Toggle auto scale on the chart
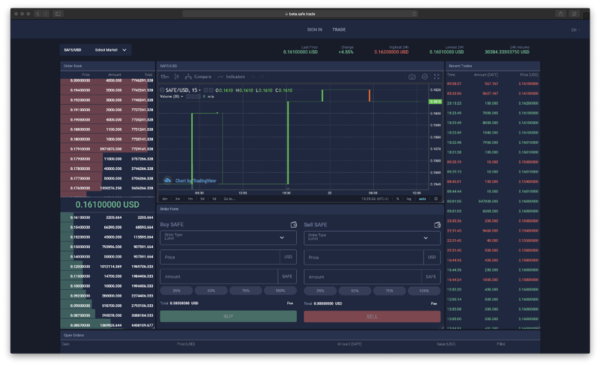Viewport: 600px width, 366px height. tap(422, 199)
